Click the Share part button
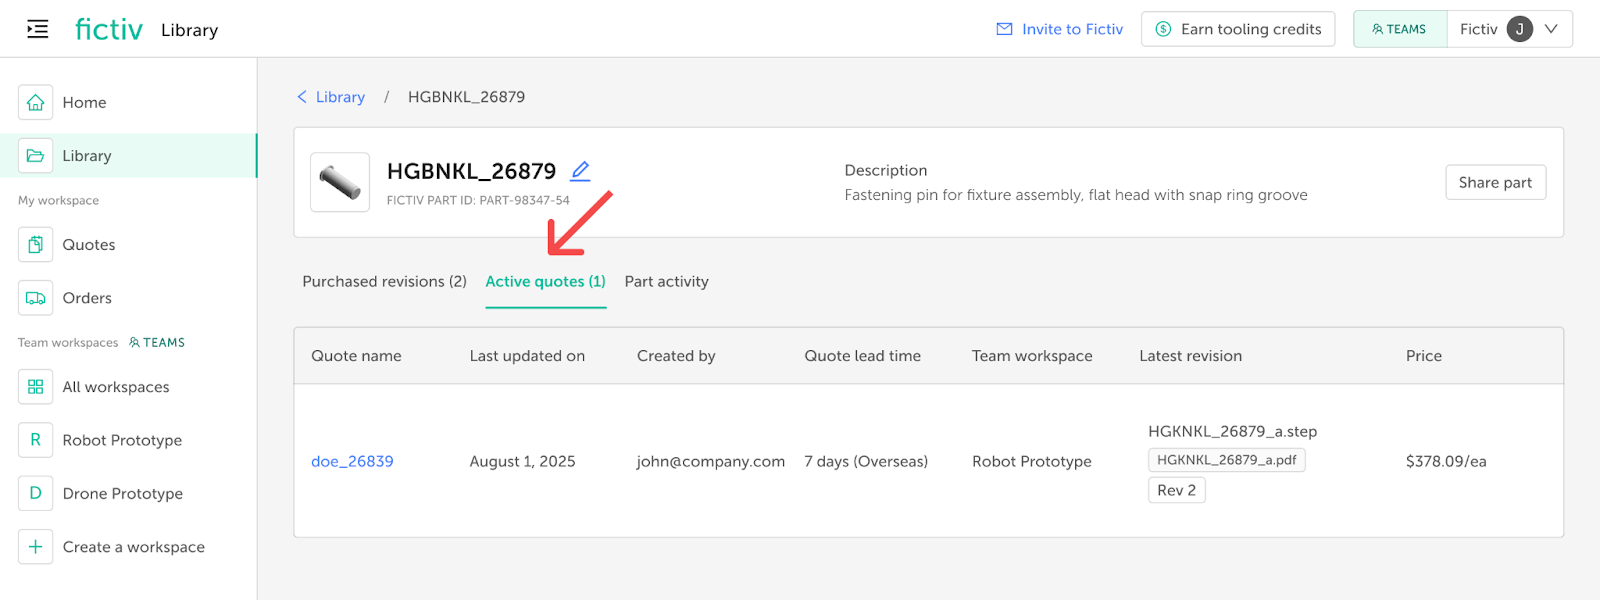 point(1495,182)
